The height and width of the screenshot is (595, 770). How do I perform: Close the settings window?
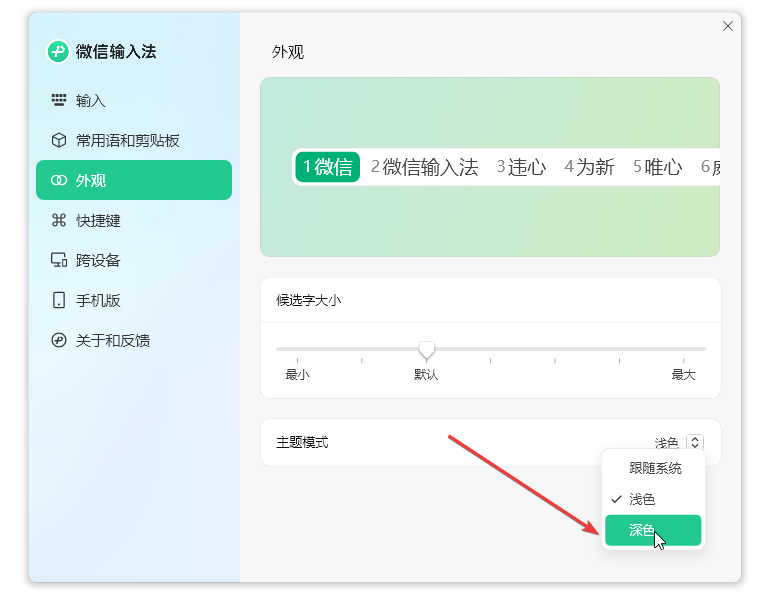[728, 26]
